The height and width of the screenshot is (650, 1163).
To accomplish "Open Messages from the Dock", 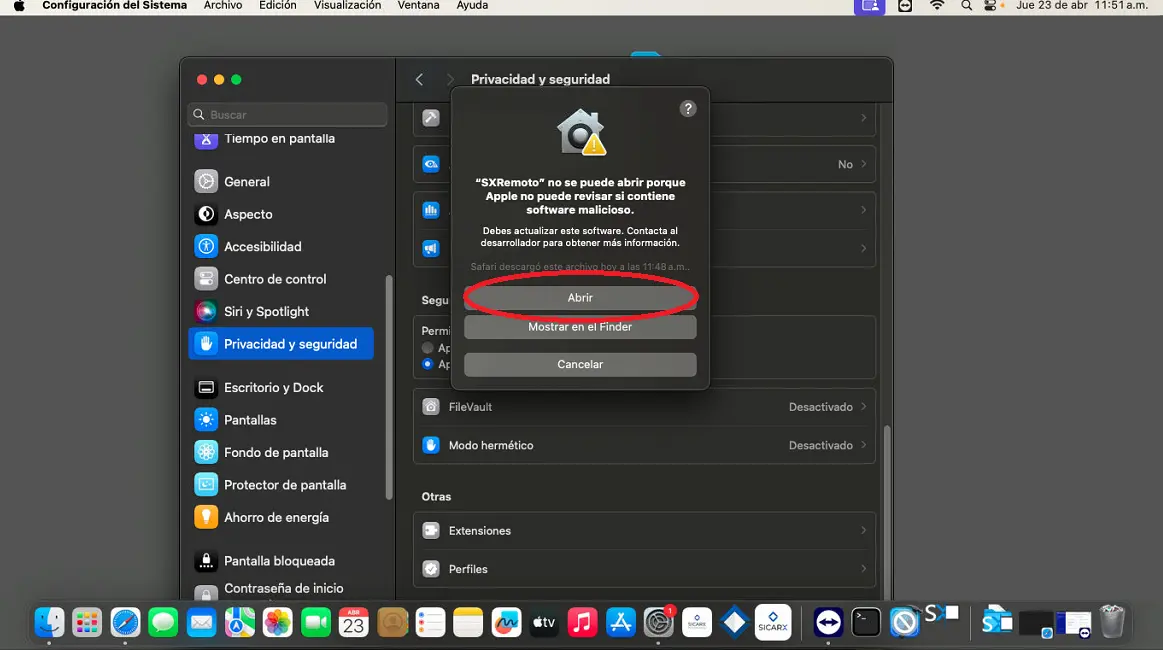I will point(163,623).
